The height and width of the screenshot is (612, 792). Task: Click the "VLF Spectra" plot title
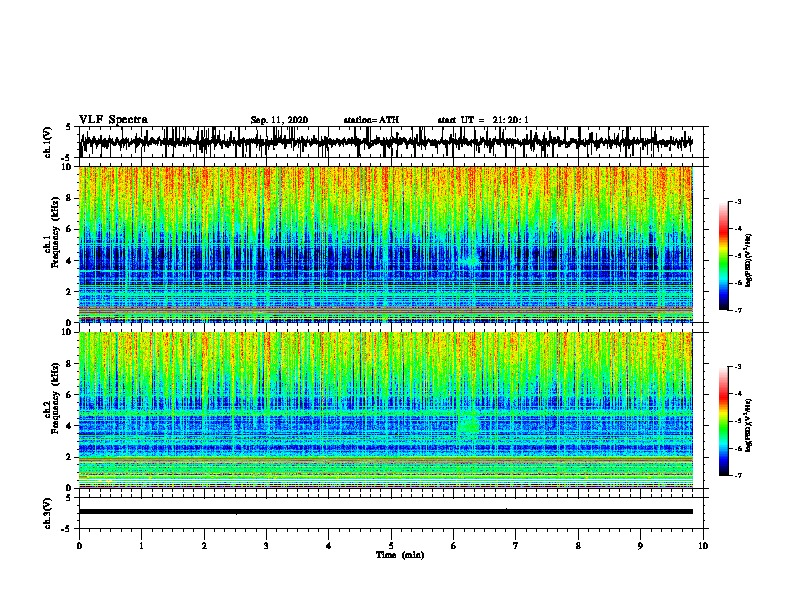[x=113, y=120]
